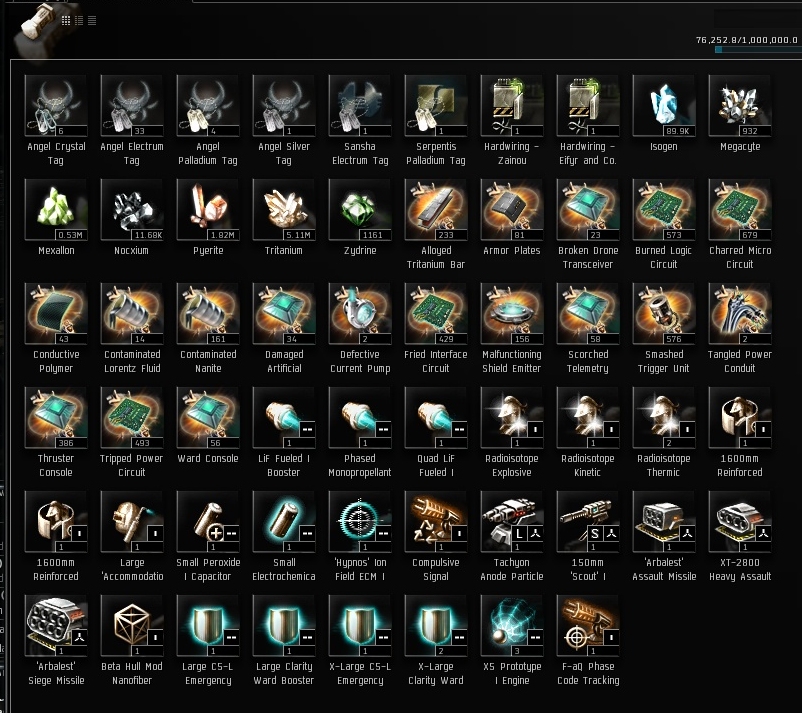Pick the Malfunctioning Shield Emitter stack
The height and width of the screenshot is (713, 802).
[511, 314]
